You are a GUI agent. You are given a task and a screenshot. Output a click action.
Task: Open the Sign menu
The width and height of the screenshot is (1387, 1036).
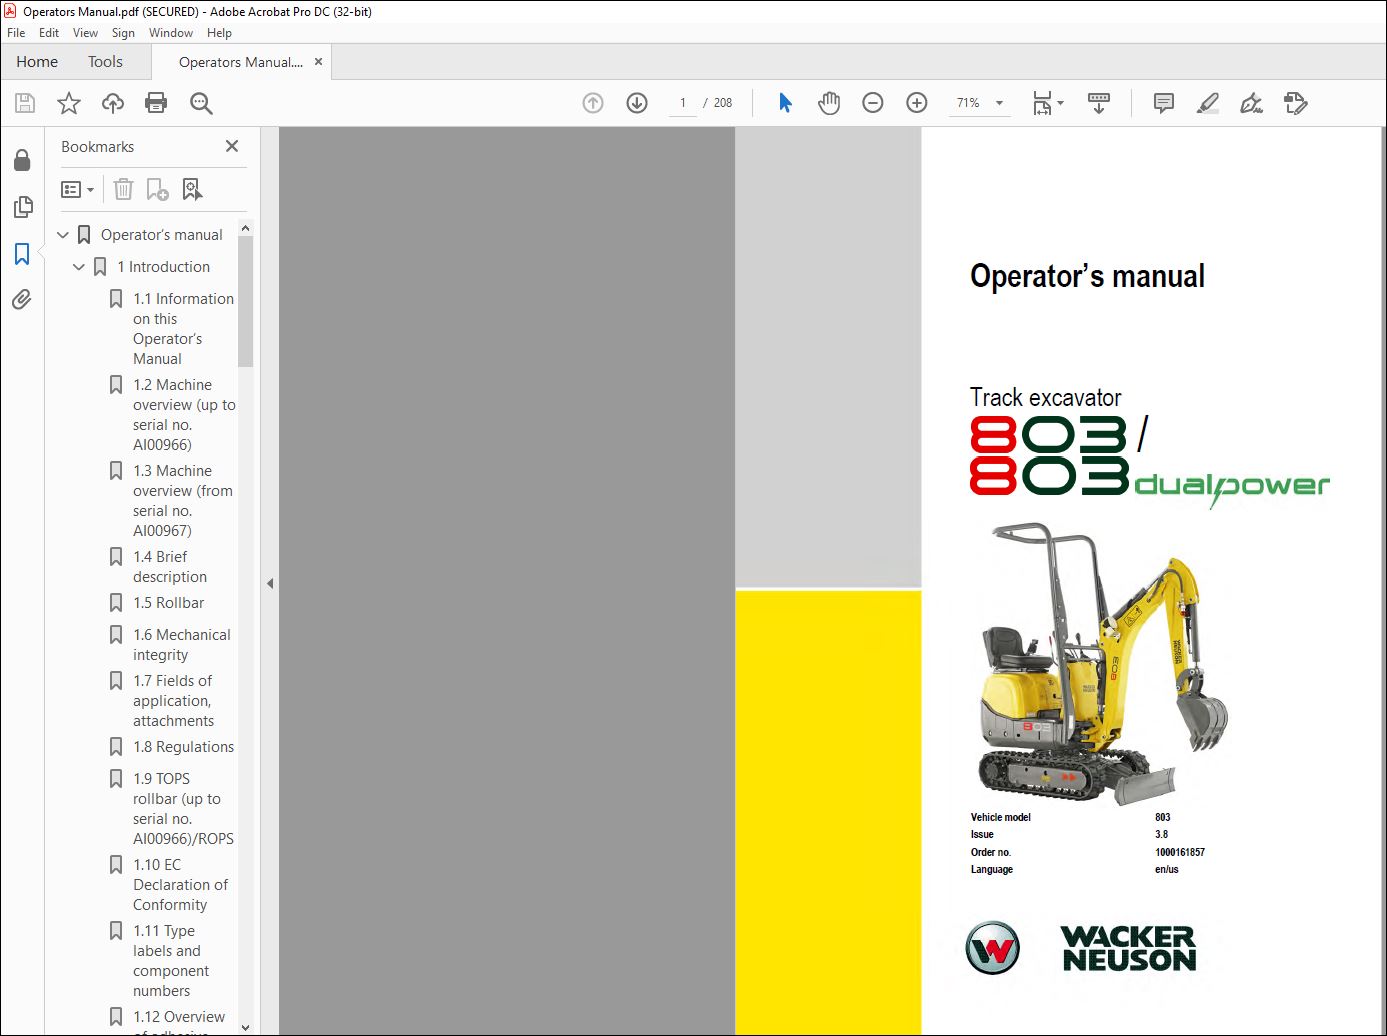[123, 33]
